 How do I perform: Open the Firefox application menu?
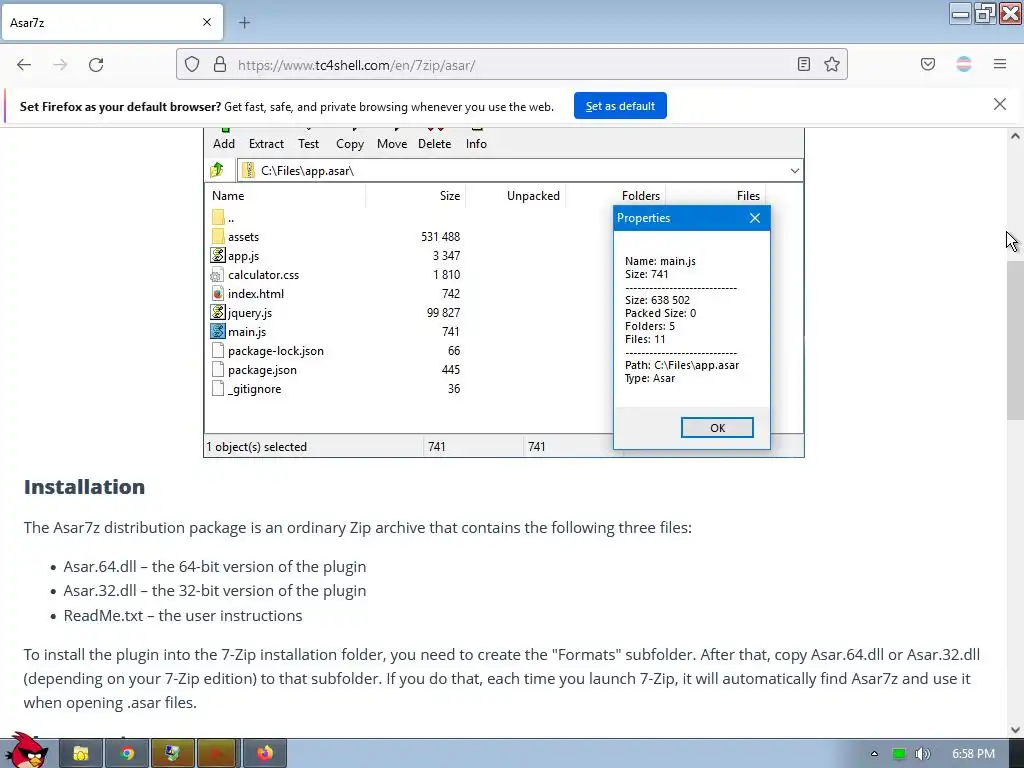[1000, 64]
